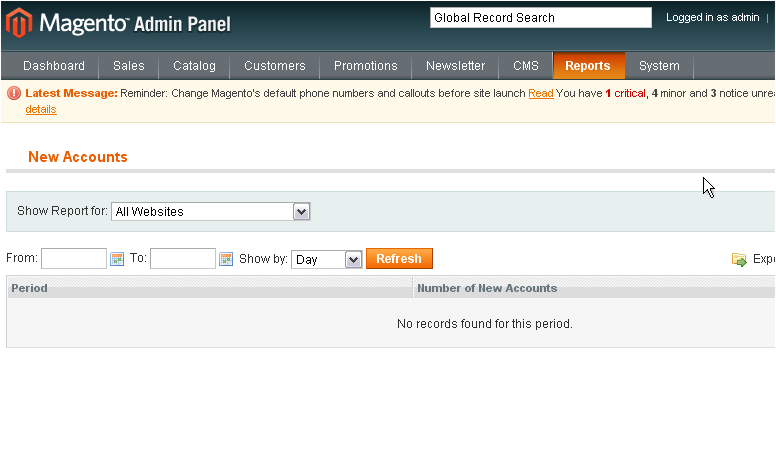Open the Reports menu

pos(588,66)
